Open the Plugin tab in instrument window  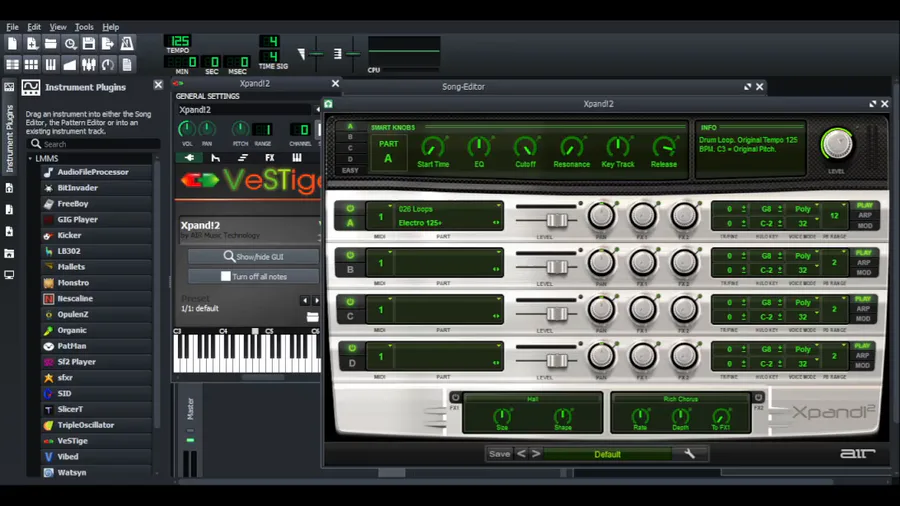click(x=189, y=158)
